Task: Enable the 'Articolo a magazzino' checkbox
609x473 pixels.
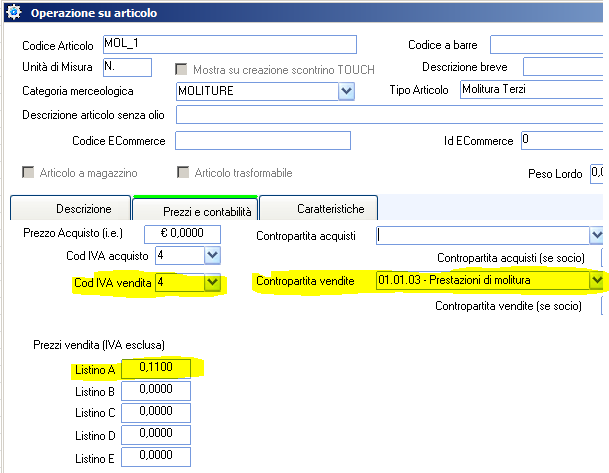Action: pyautogui.click(x=28, y=173)
